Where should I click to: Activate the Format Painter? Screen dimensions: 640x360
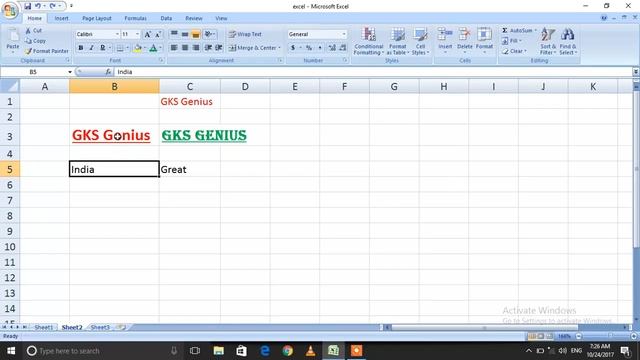[x=47, y=51]
